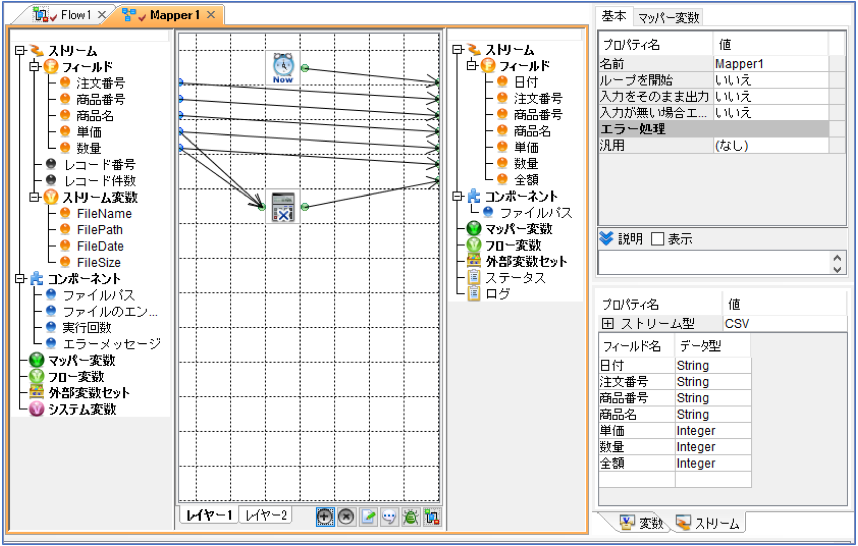
Task: Collapse the ストリーム変数 node
Action: (x=35, y=197)
